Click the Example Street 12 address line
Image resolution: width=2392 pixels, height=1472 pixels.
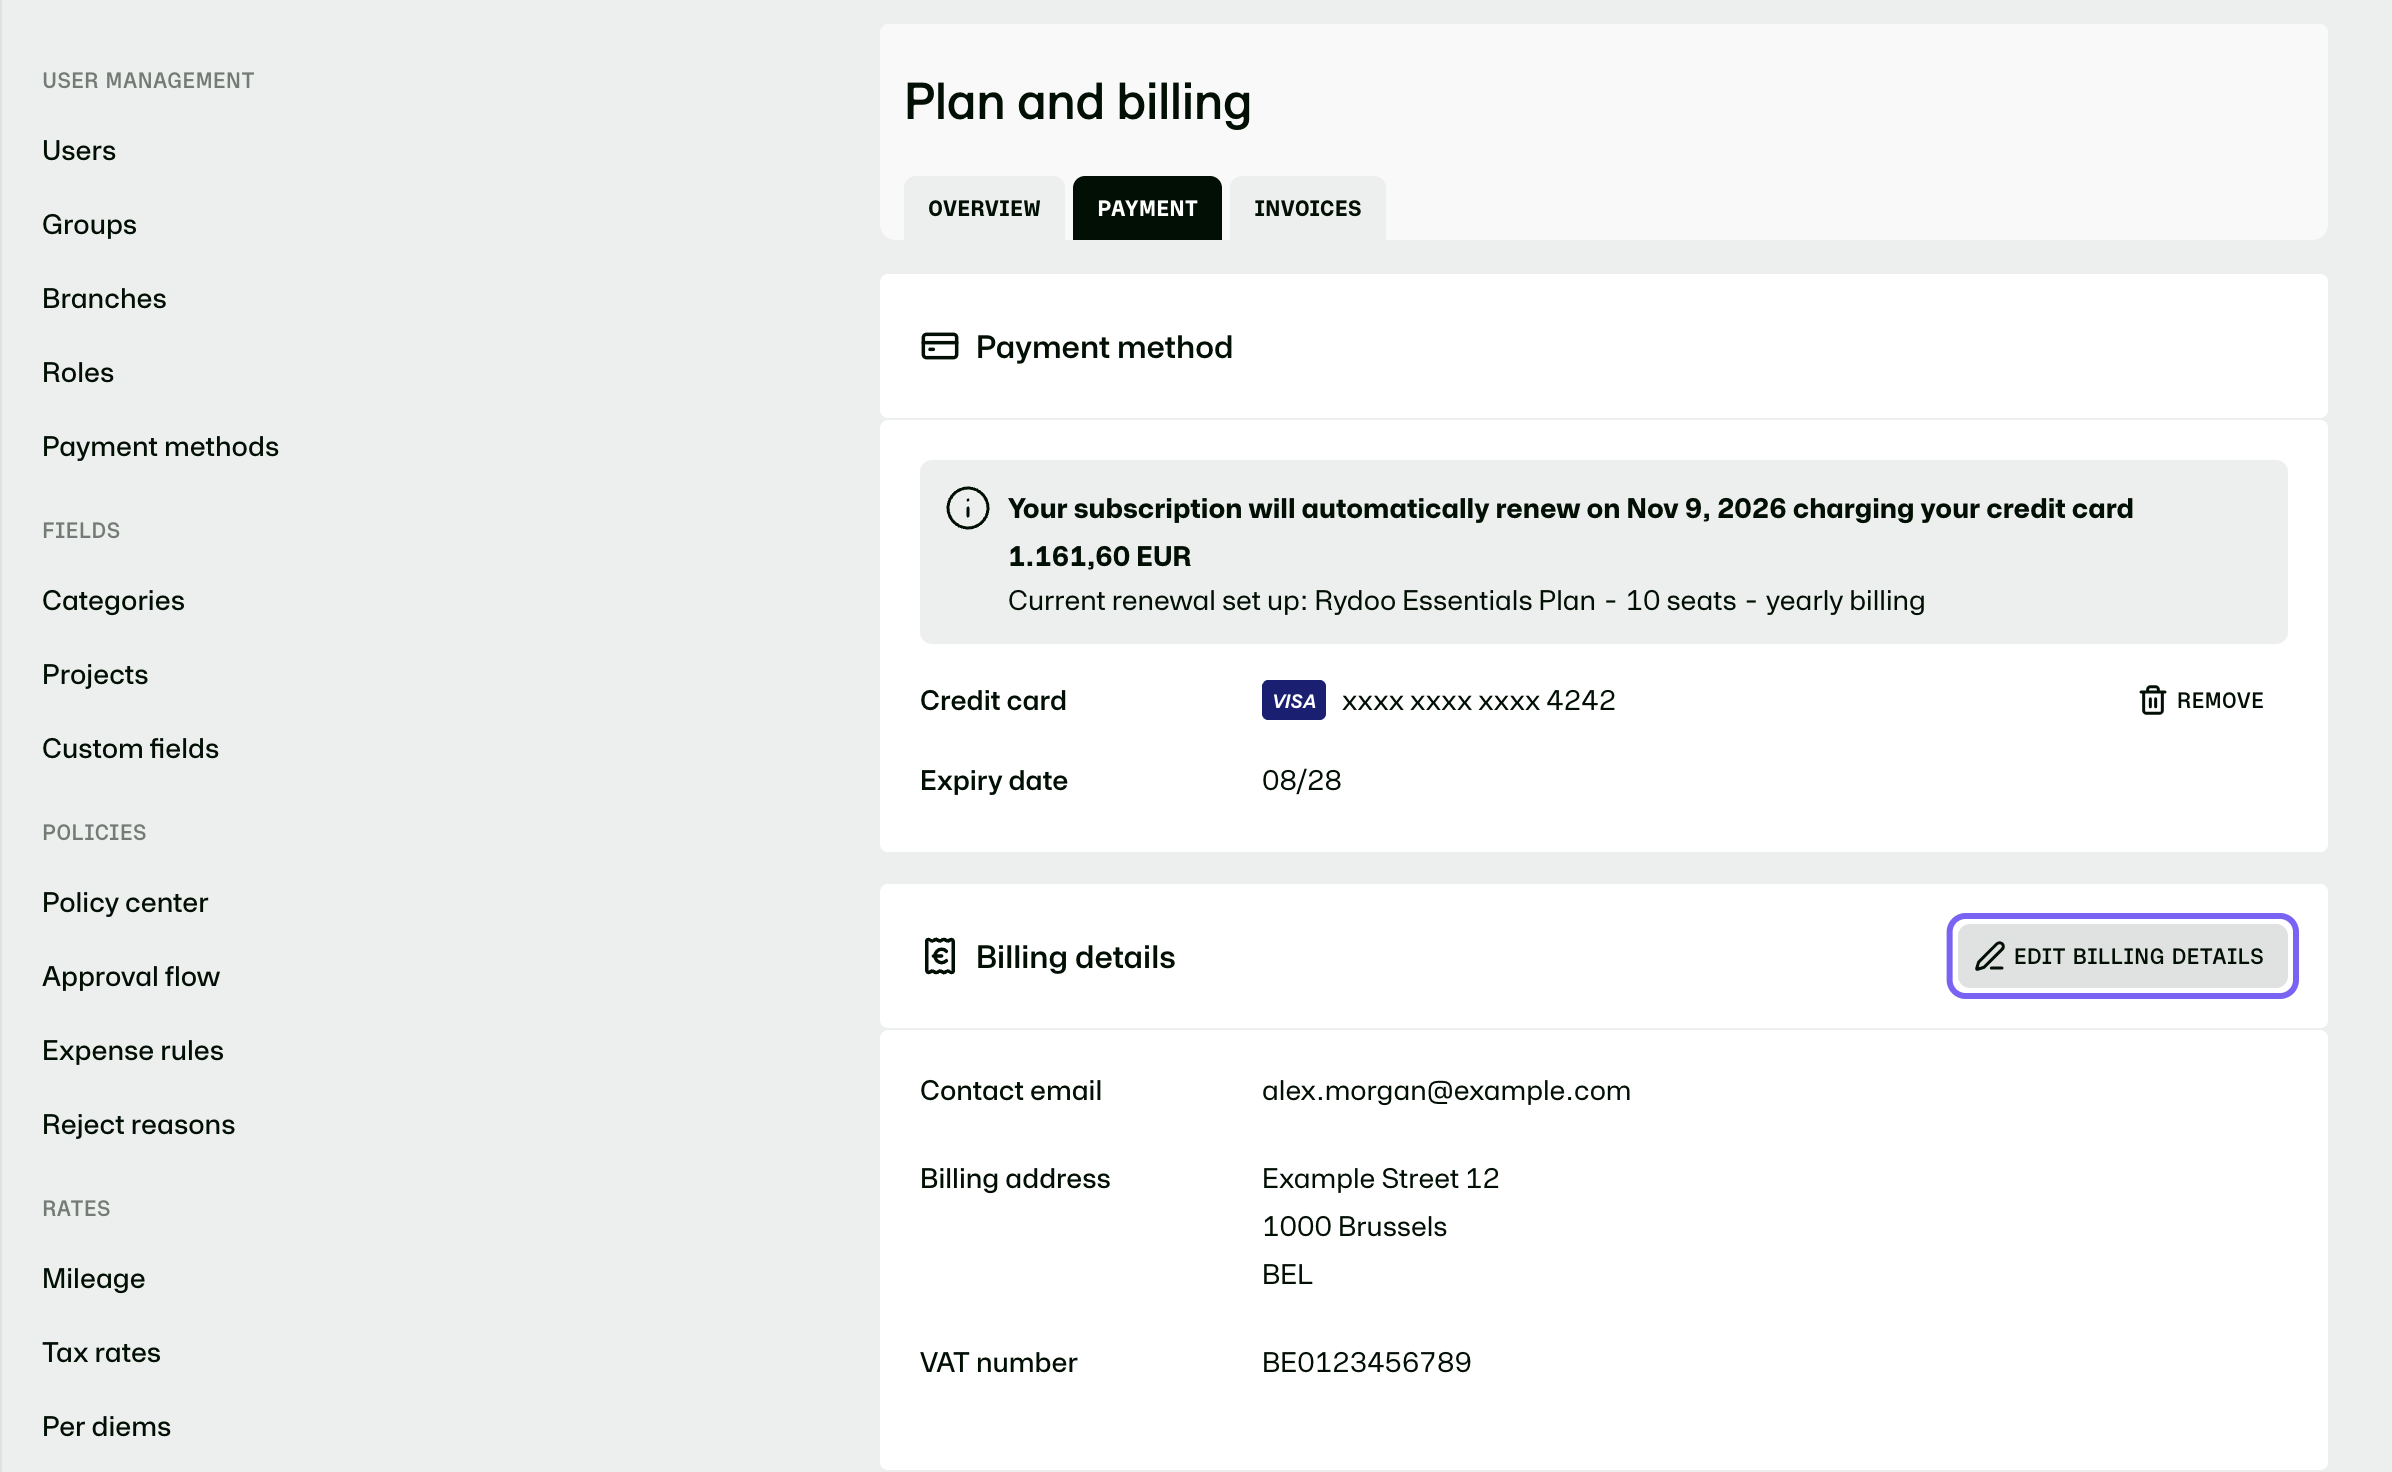[1380, 1178]
